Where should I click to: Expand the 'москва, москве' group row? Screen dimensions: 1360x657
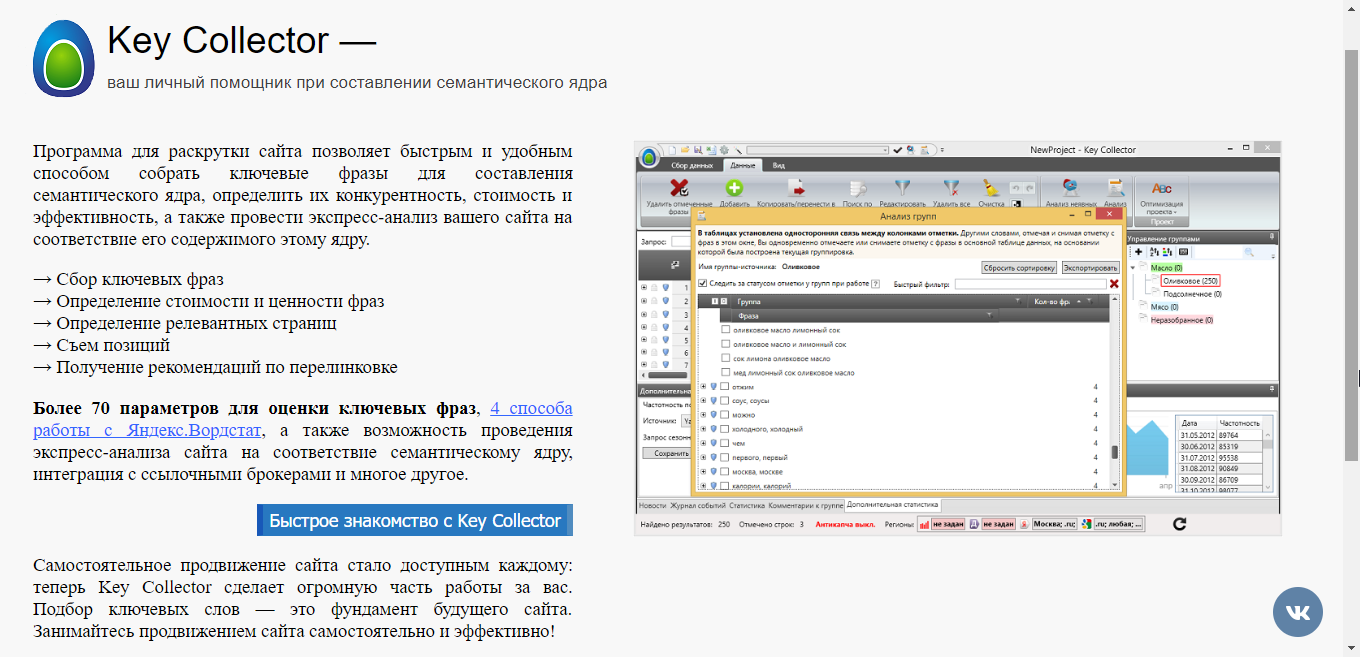(x=703, y=471)
